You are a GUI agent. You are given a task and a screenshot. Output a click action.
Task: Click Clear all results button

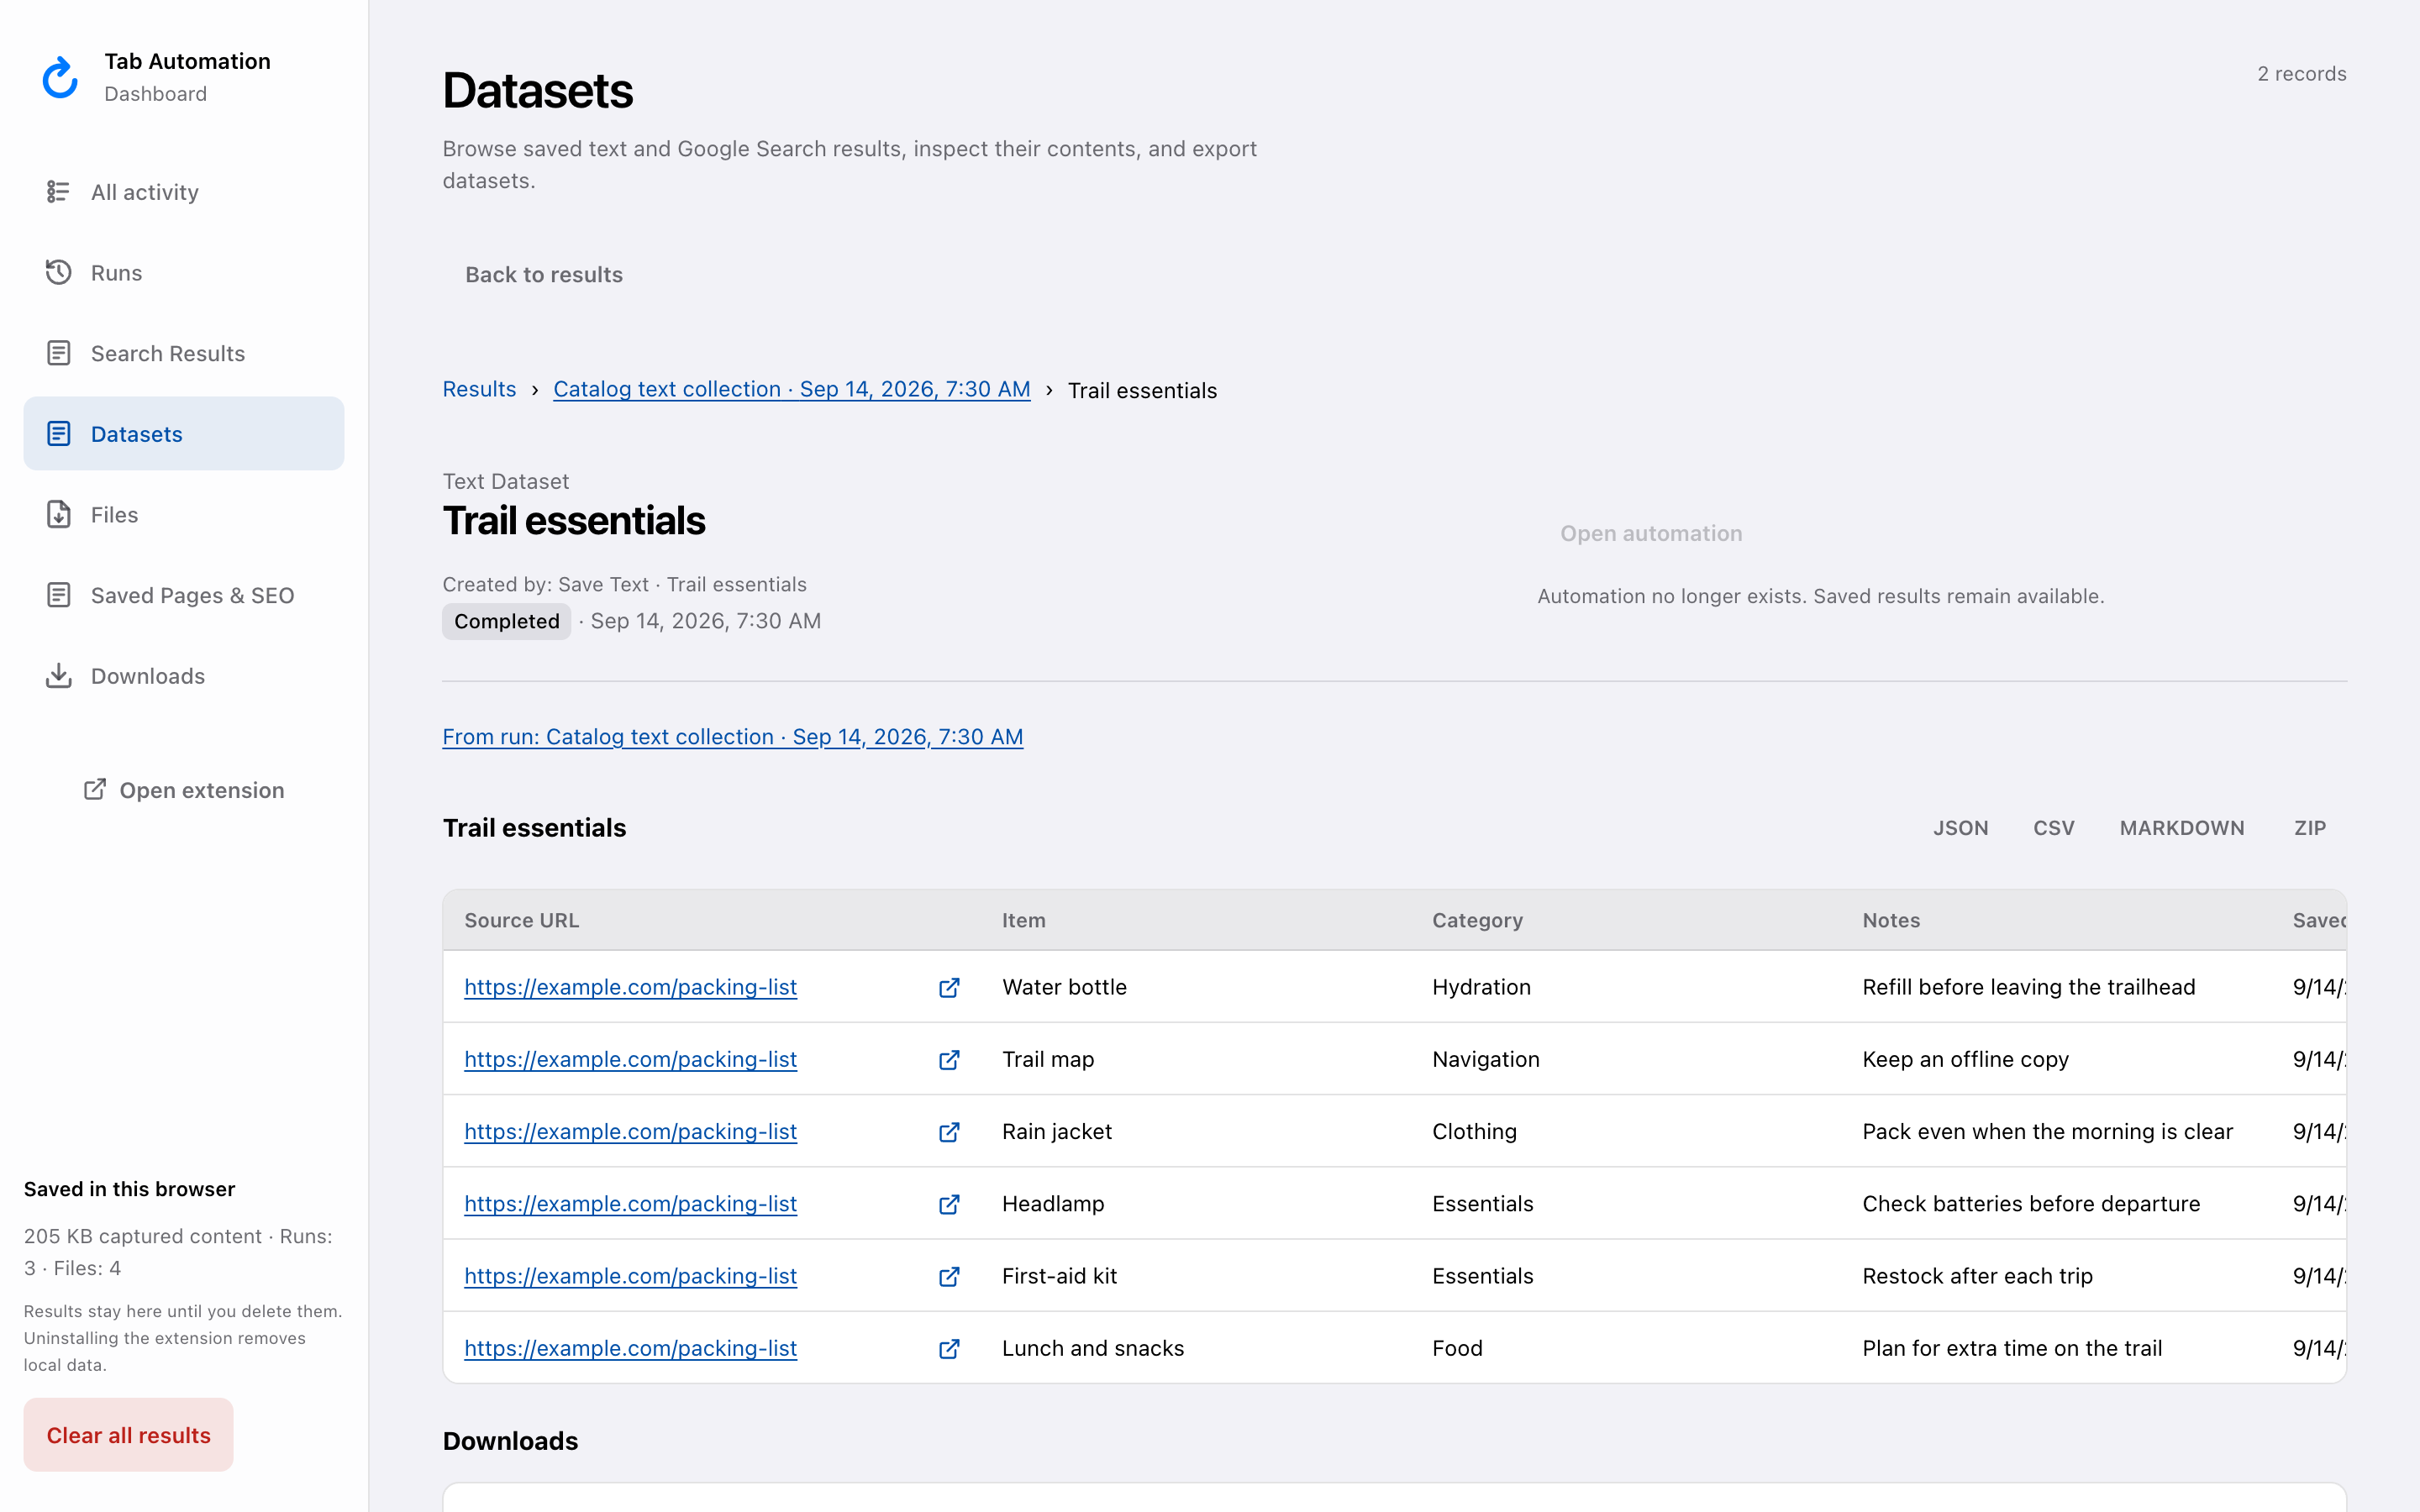click(x=129, y=1435)
